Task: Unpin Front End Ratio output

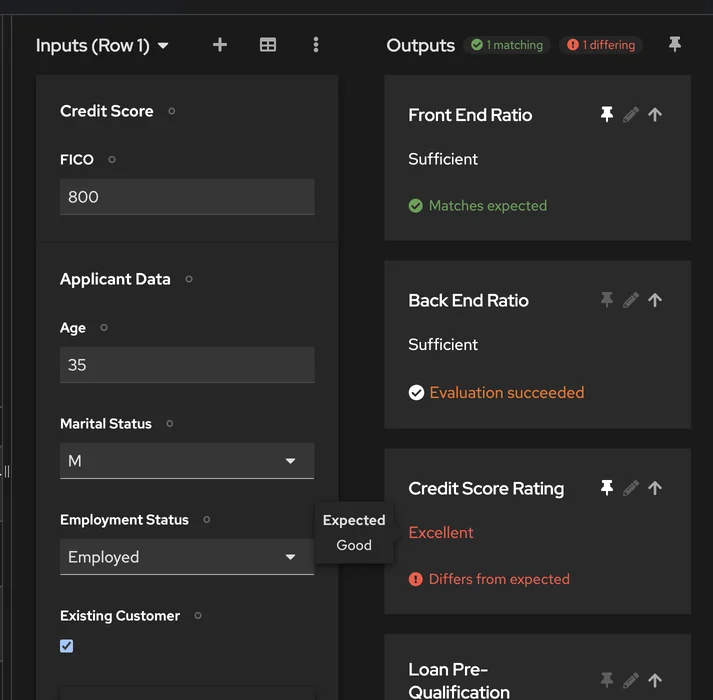Action: click(607, 114)
